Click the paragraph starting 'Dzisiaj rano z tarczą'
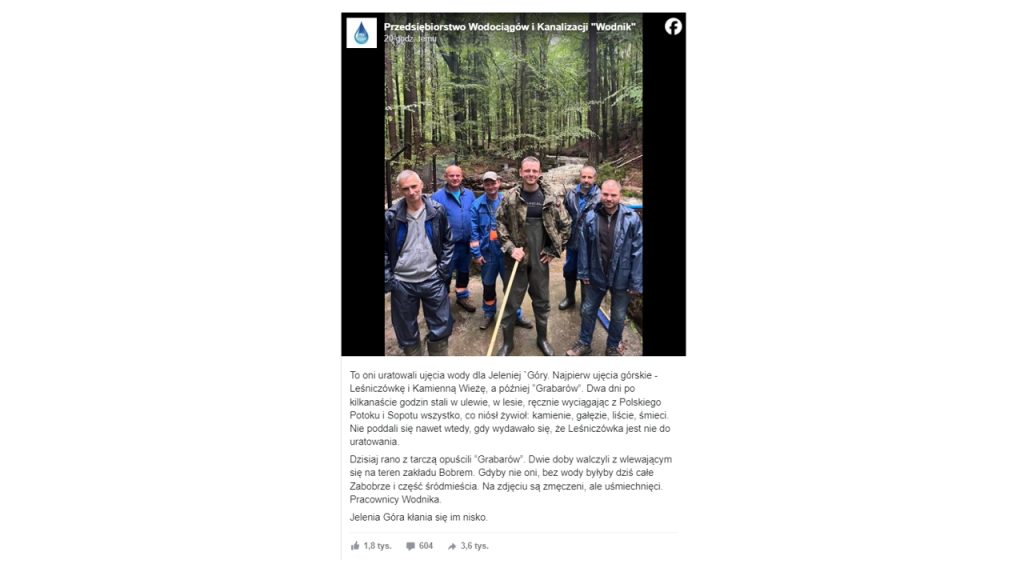Viewport: 1024px width, 576px height. [x=510, y=479]
